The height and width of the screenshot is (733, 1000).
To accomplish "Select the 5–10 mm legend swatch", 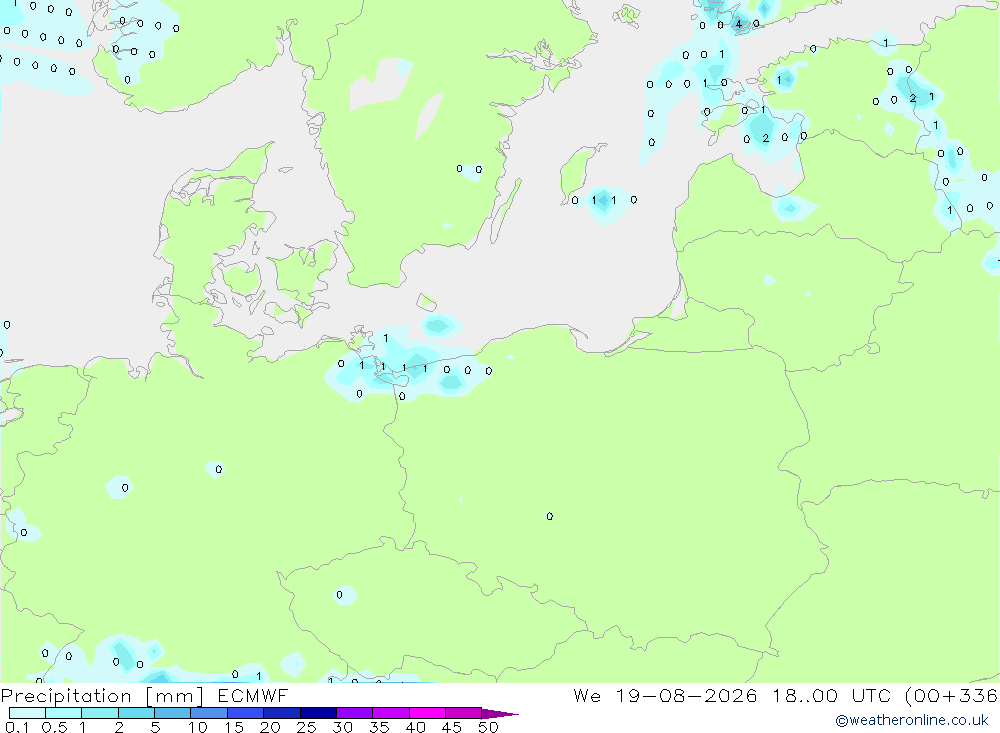I will [173, 713].
